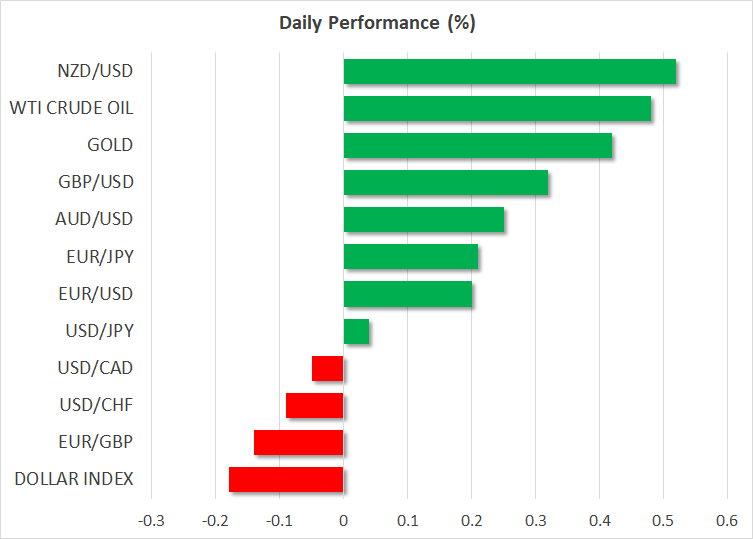Select the red USD/CHF bar
The height and width of the screenshot is (539, 753).
[315, 405]
